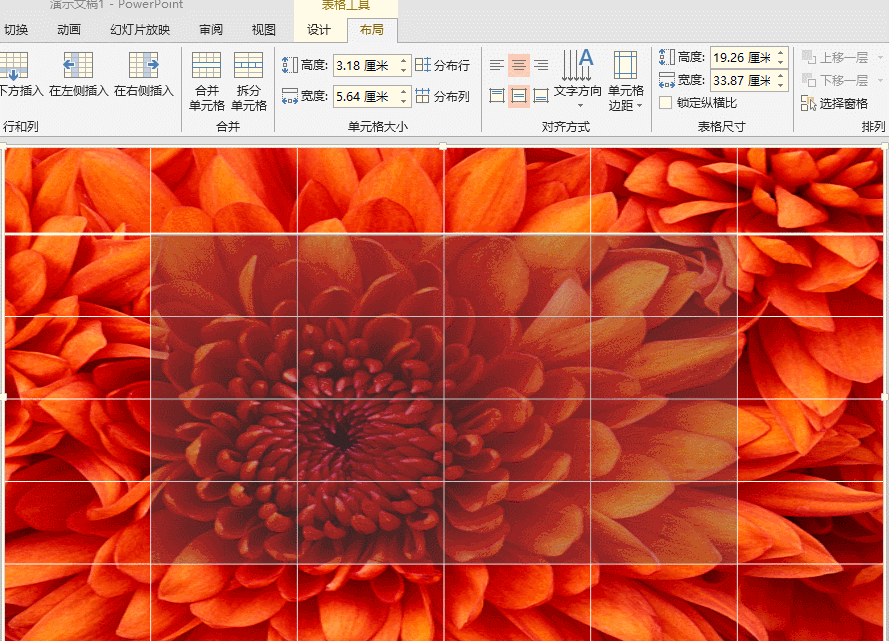
Task: Open Slide Show (幻灯片放映) tab
Action: coord(140,29)
